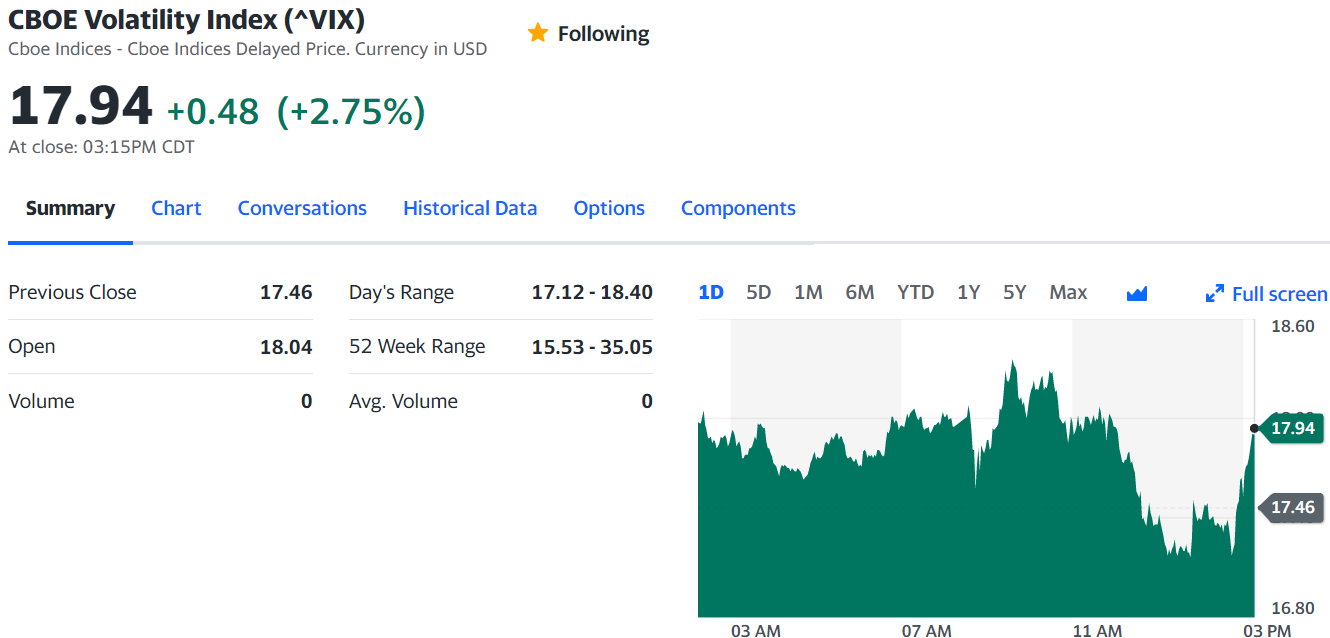Click the Open value 18.04
Screen dimensions: 1330x638
(x=286, y=347)
